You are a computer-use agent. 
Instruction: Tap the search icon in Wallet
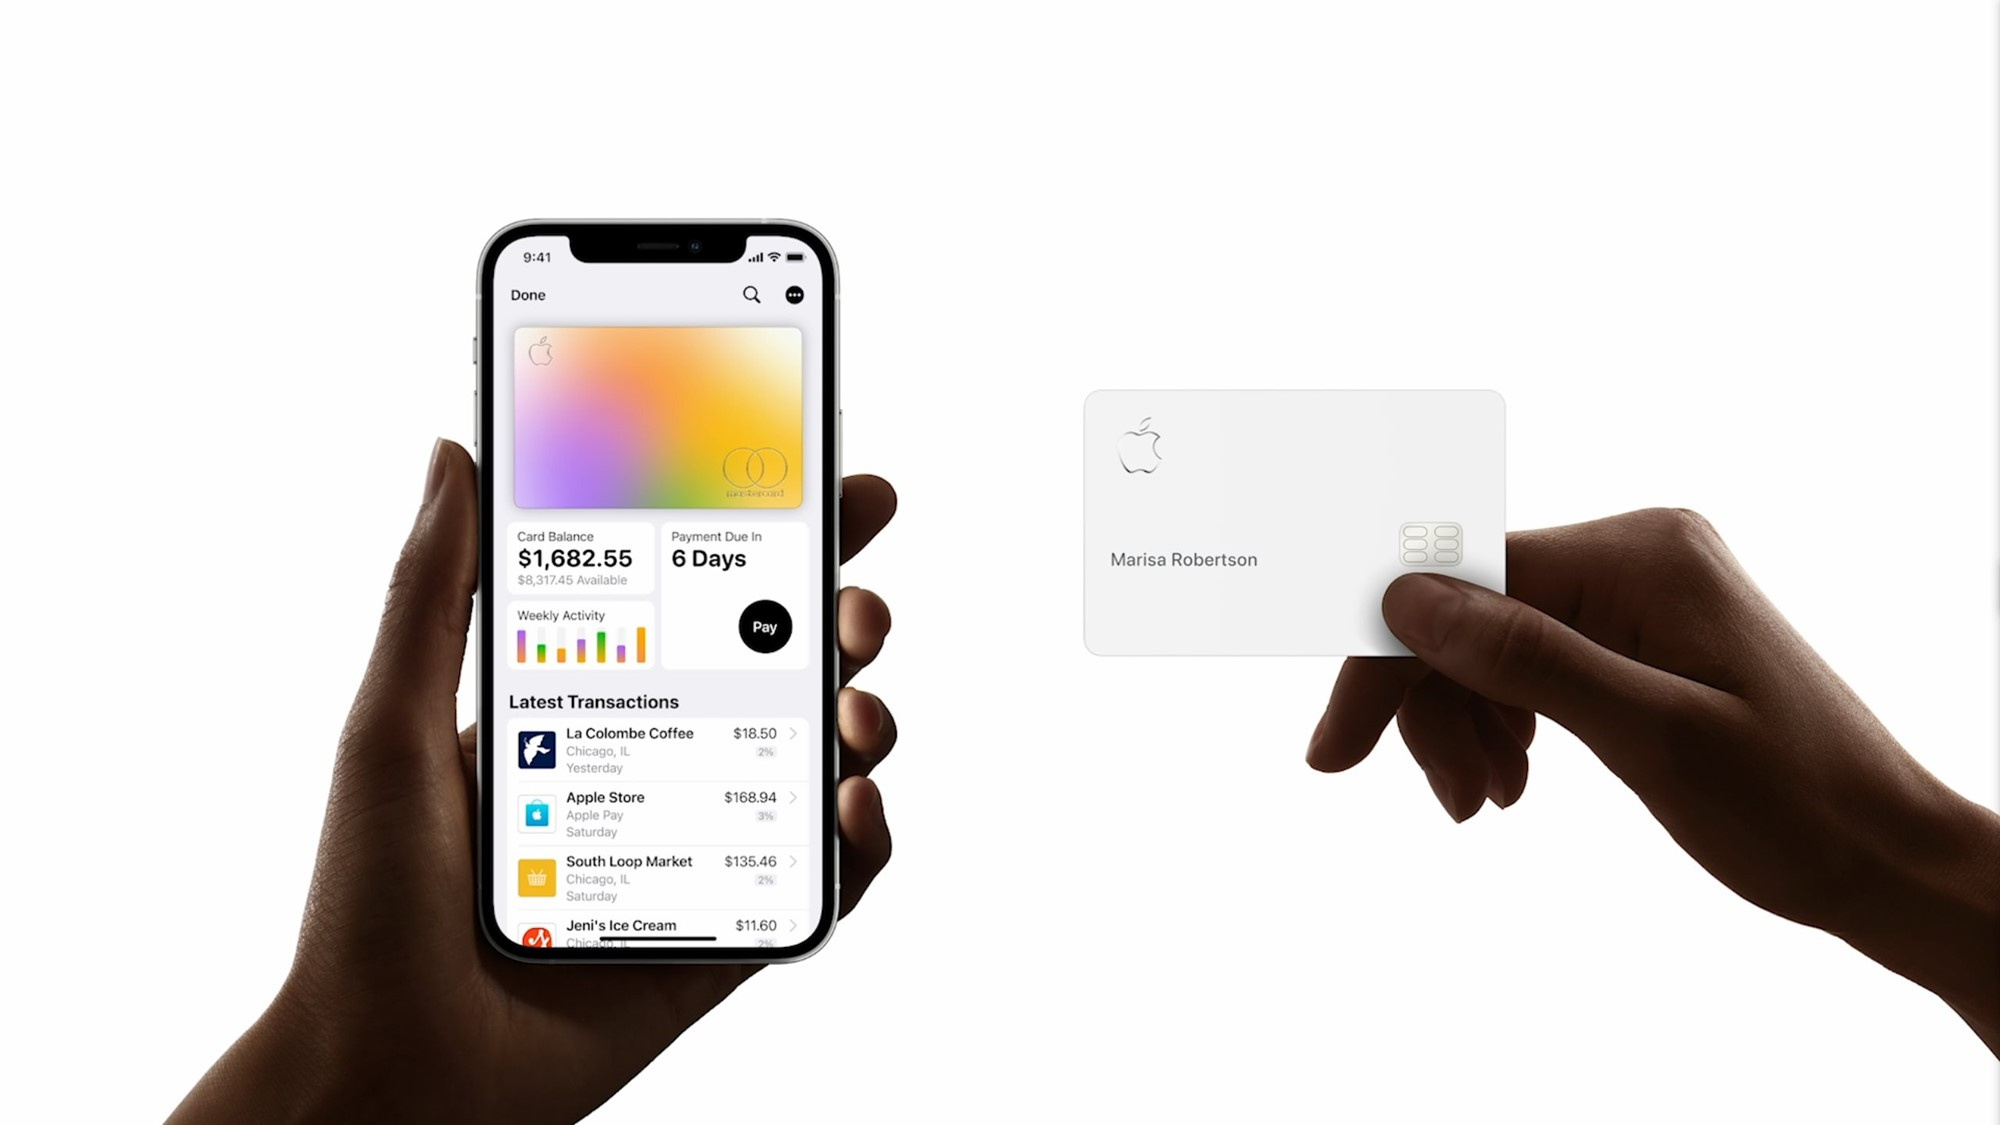pyautogui.click(x=753, y=294)
